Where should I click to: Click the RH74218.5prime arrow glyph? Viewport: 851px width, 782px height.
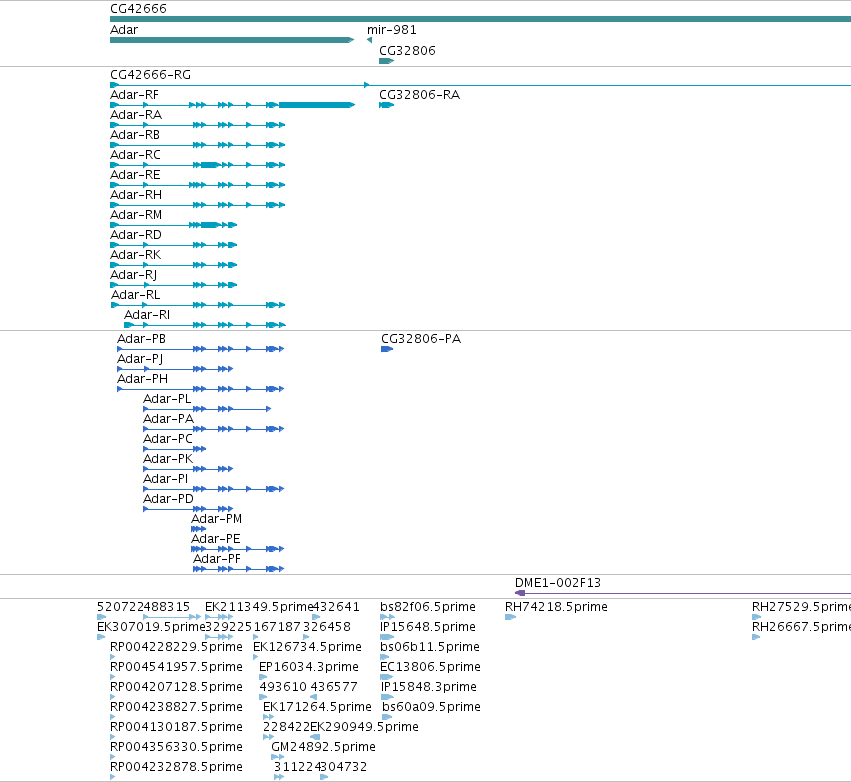[x=510, y=617]
